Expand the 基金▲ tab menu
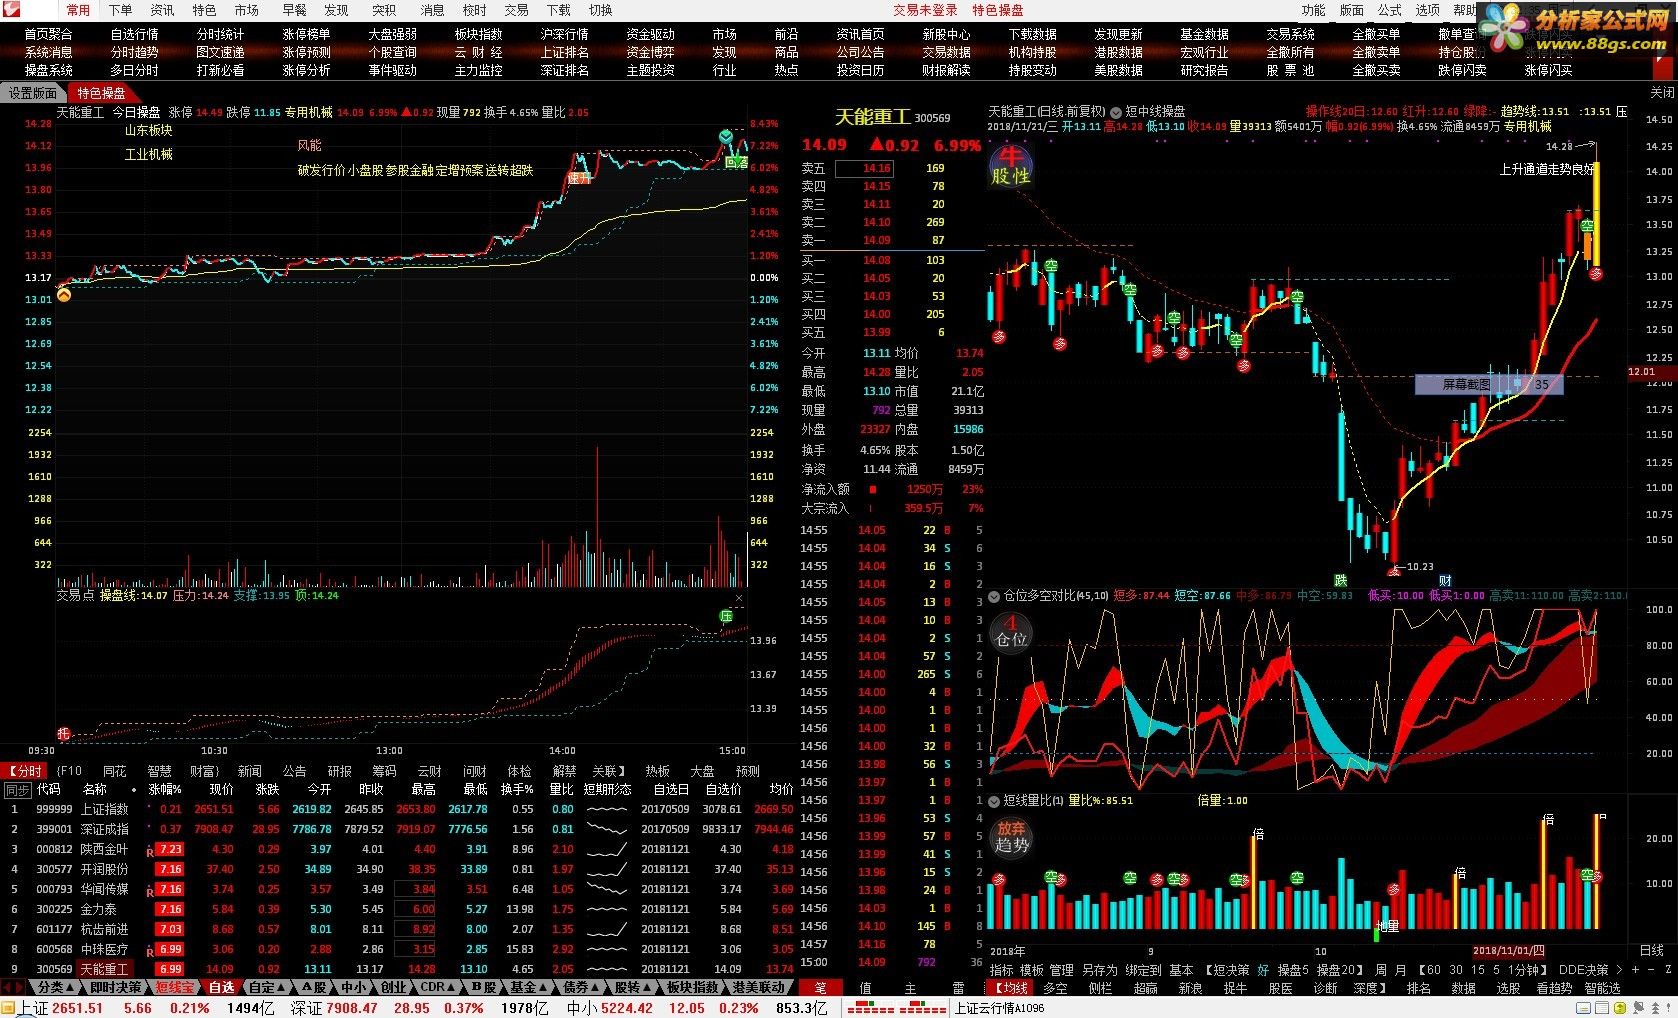 529,987
